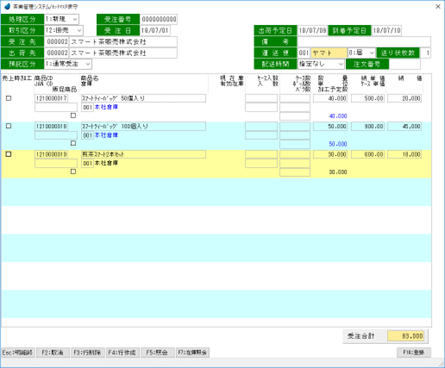This screenshot has width=445, height=368.
Task: Click the amount field showing 20,000
Action: point(405,98)
